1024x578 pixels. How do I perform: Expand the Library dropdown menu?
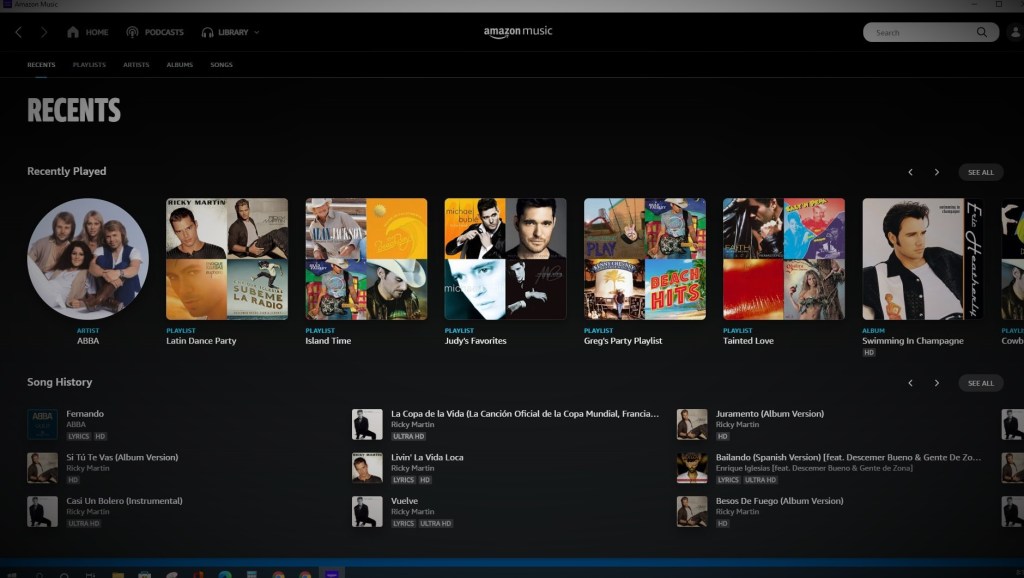[256, 32]
